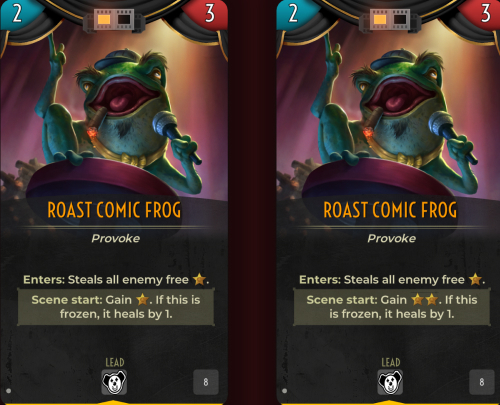Click the right card's Scene start text box
Image resolution: width=500 pixels, height=405 pixels.
click(x=392, y=307)
